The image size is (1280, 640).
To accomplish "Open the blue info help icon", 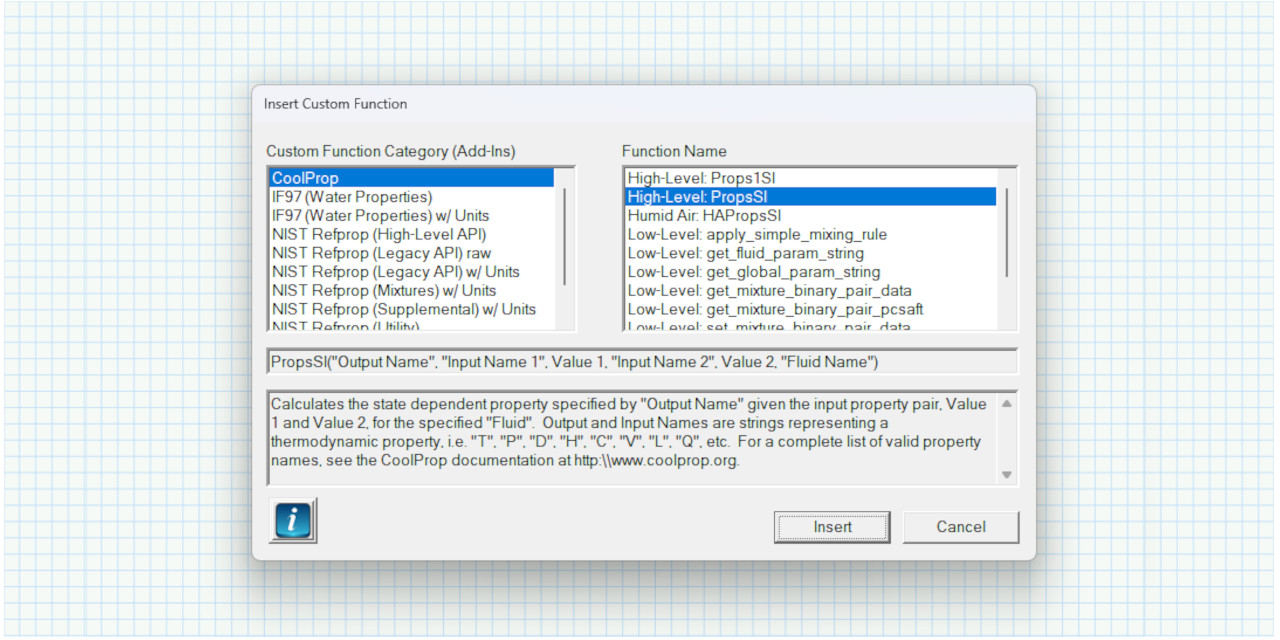I will coord(293,520).
